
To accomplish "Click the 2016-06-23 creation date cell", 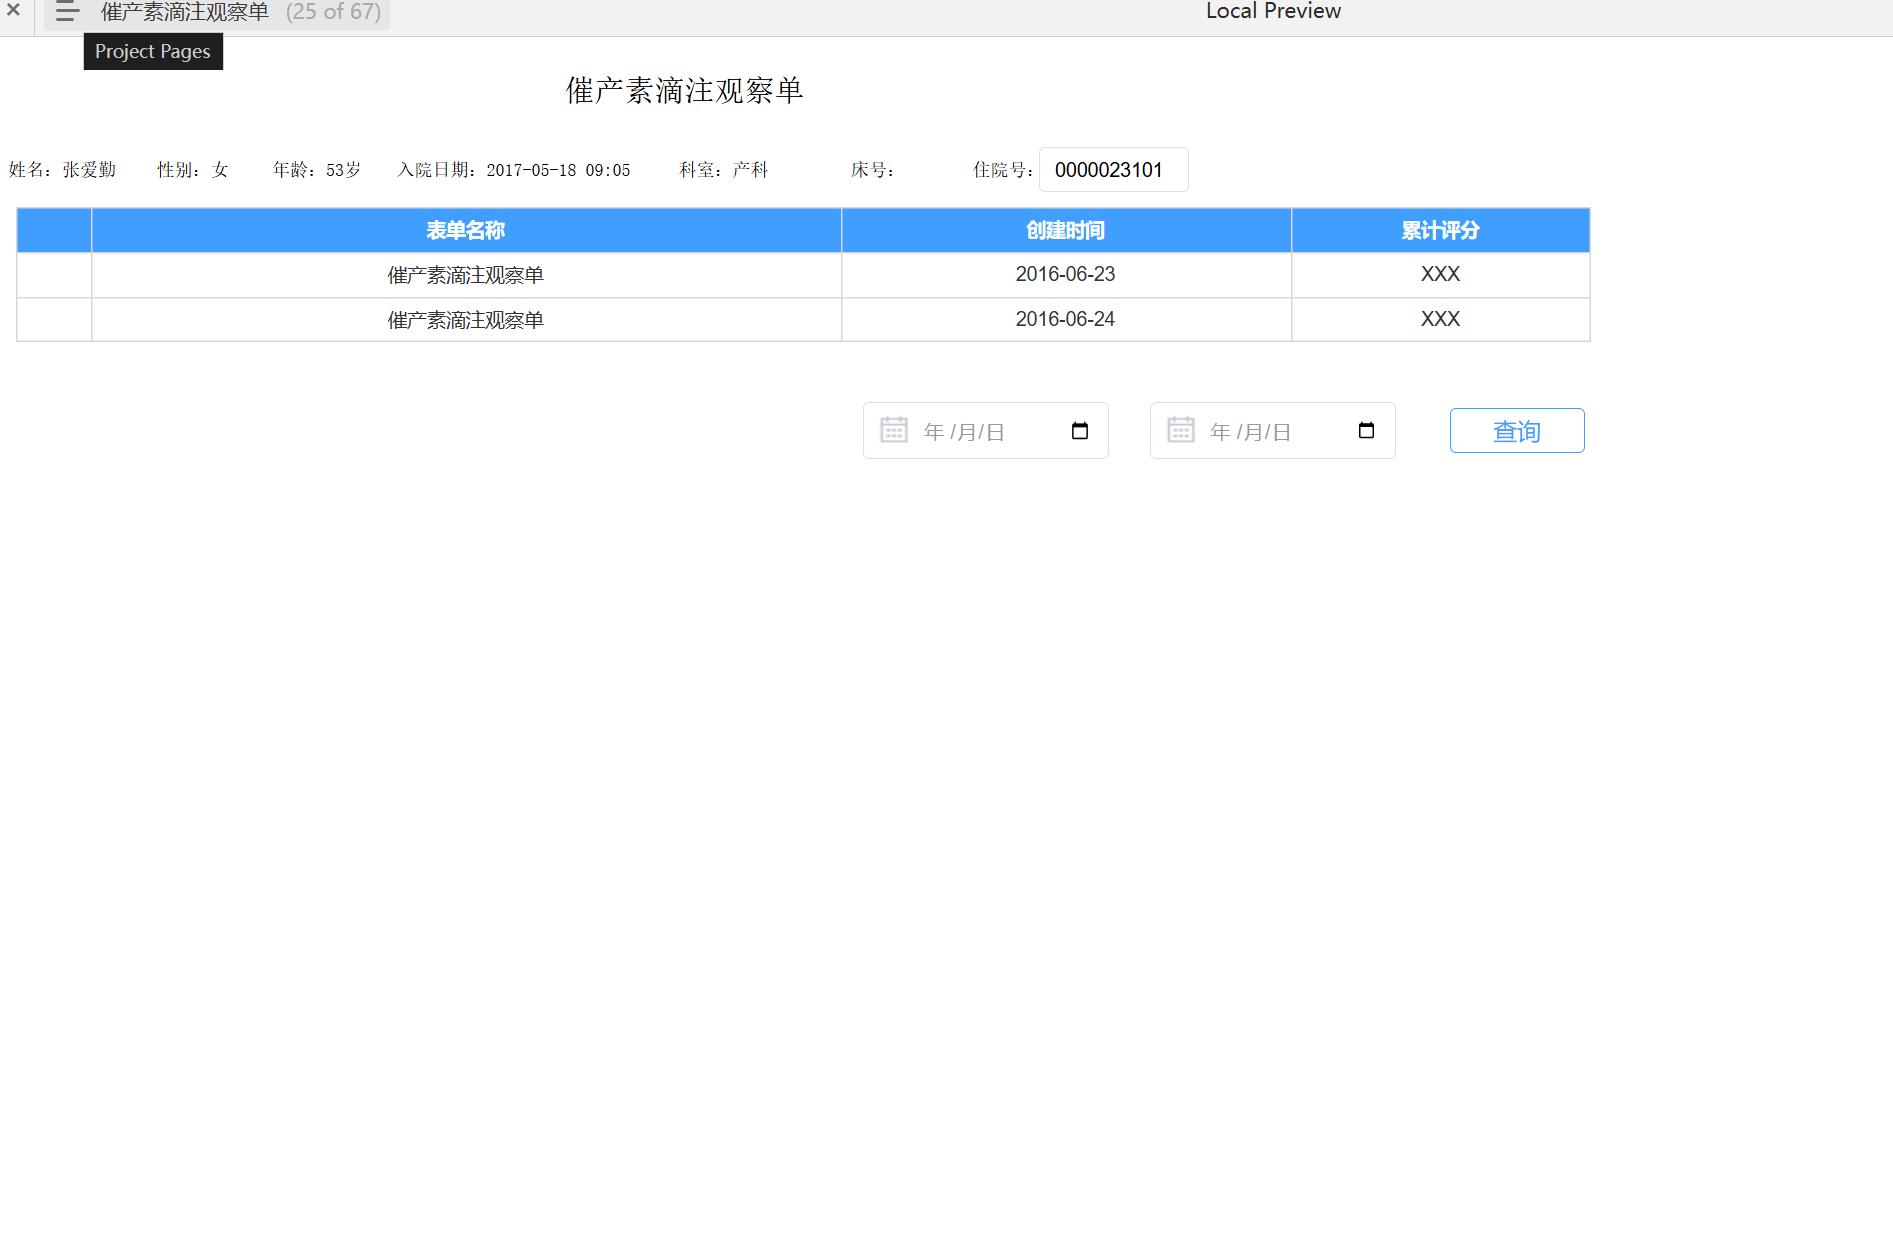I will (x=1066, y=274).
